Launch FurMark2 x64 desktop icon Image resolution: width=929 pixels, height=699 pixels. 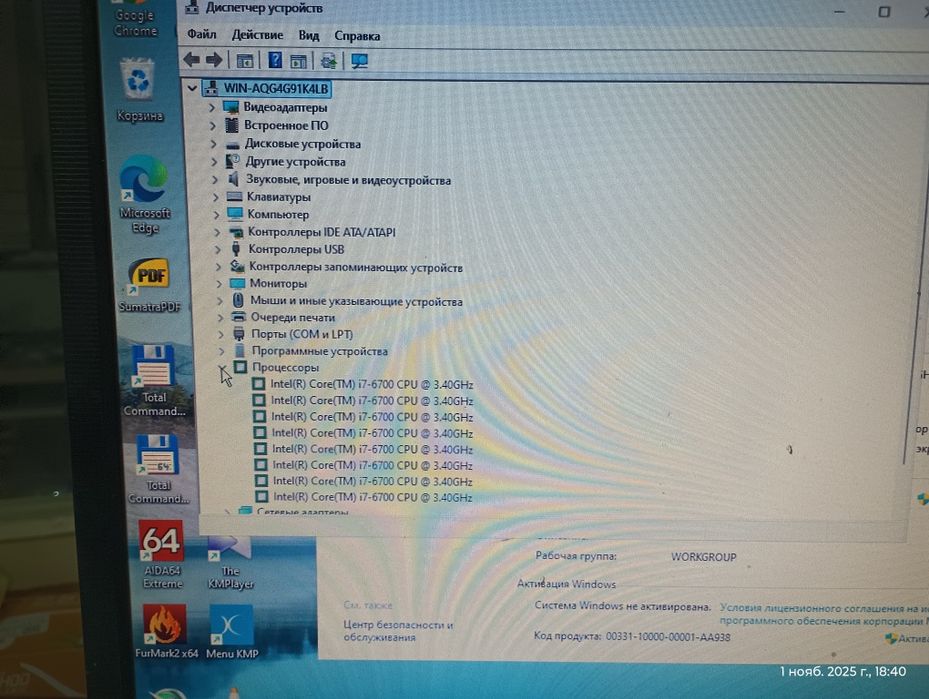tap(166, 631)
